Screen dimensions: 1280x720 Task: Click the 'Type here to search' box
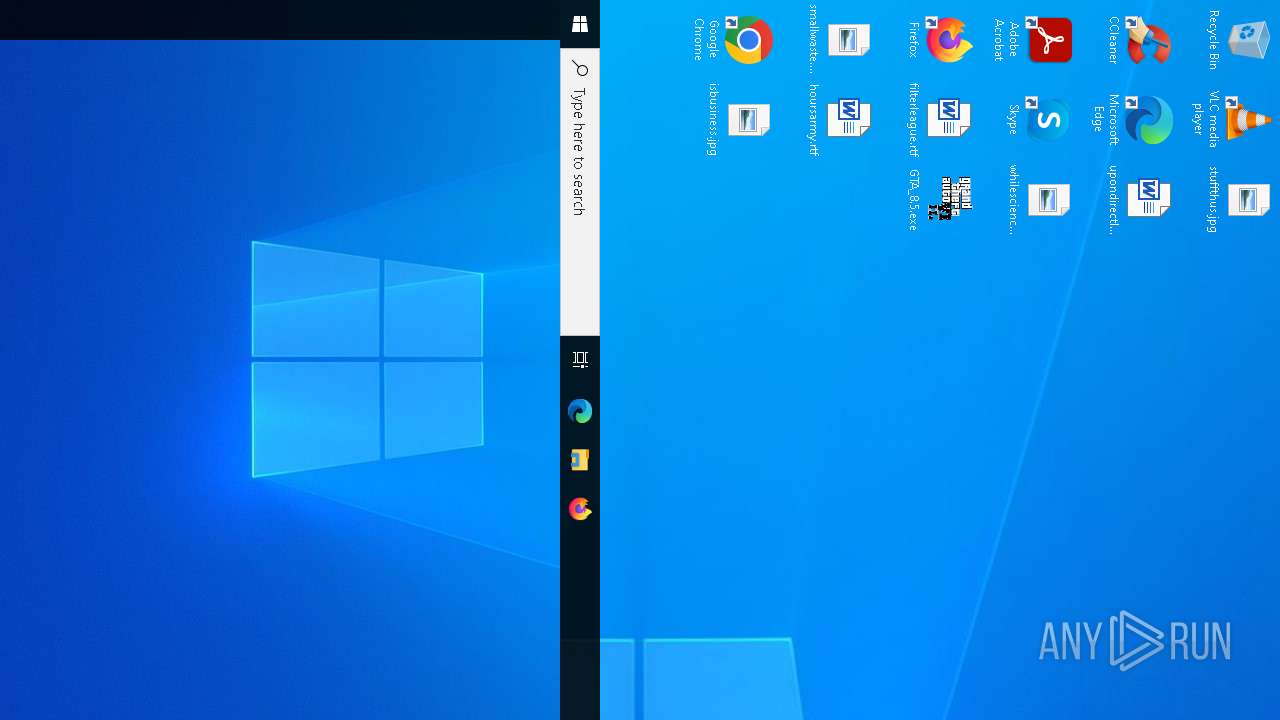click(x=580, y=192)
